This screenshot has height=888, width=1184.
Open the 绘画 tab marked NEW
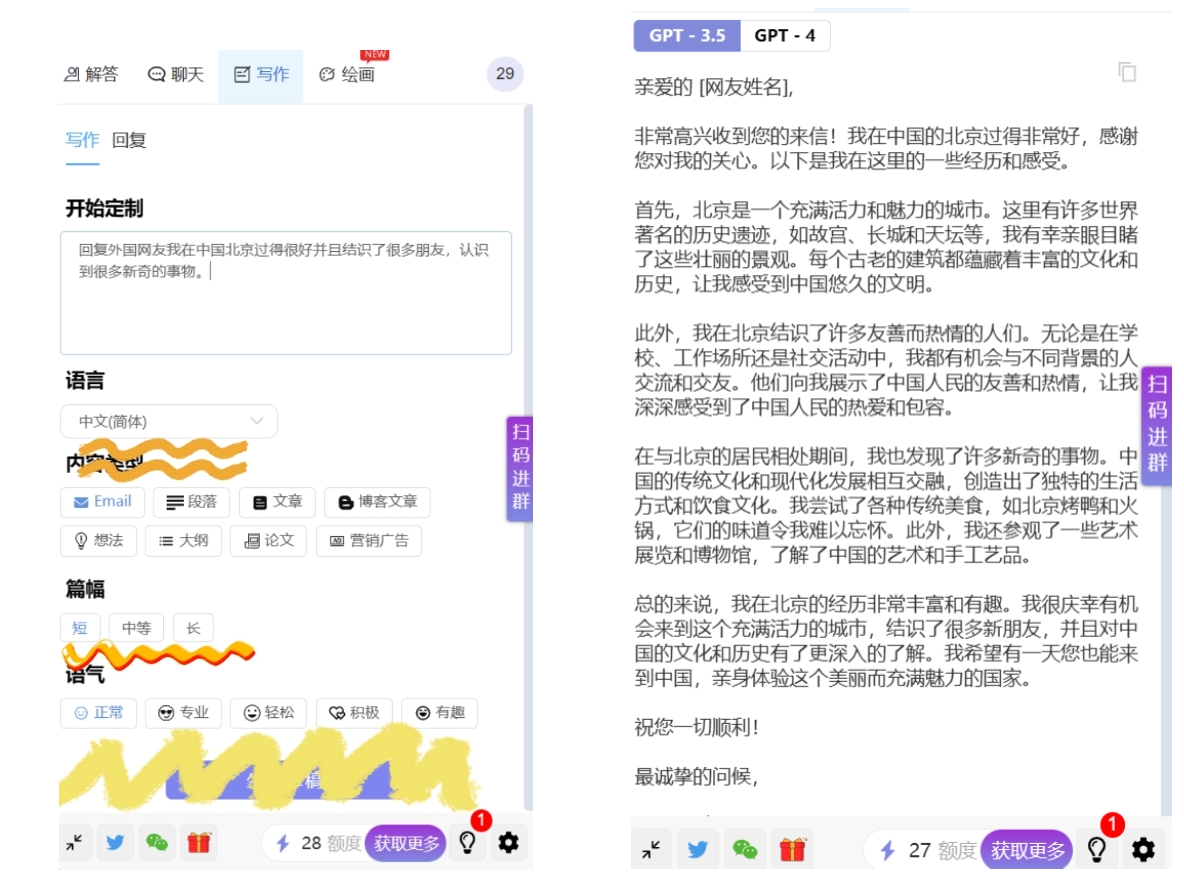pyautogui.click(x=347, y=74)
